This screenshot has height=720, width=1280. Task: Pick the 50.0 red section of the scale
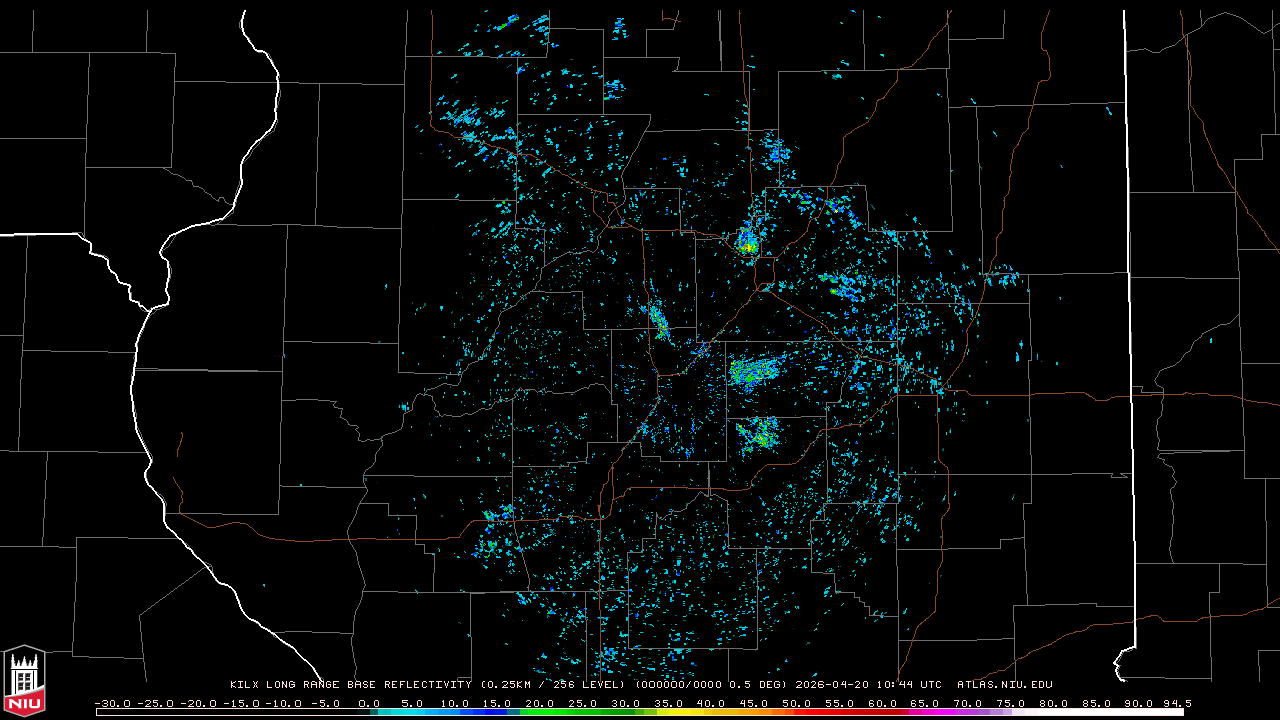tap(797, 712)
